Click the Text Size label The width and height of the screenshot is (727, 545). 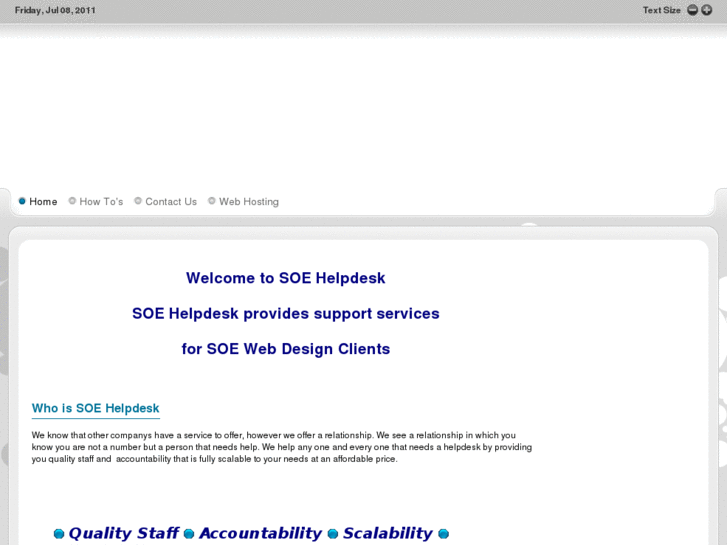point(662,10)
